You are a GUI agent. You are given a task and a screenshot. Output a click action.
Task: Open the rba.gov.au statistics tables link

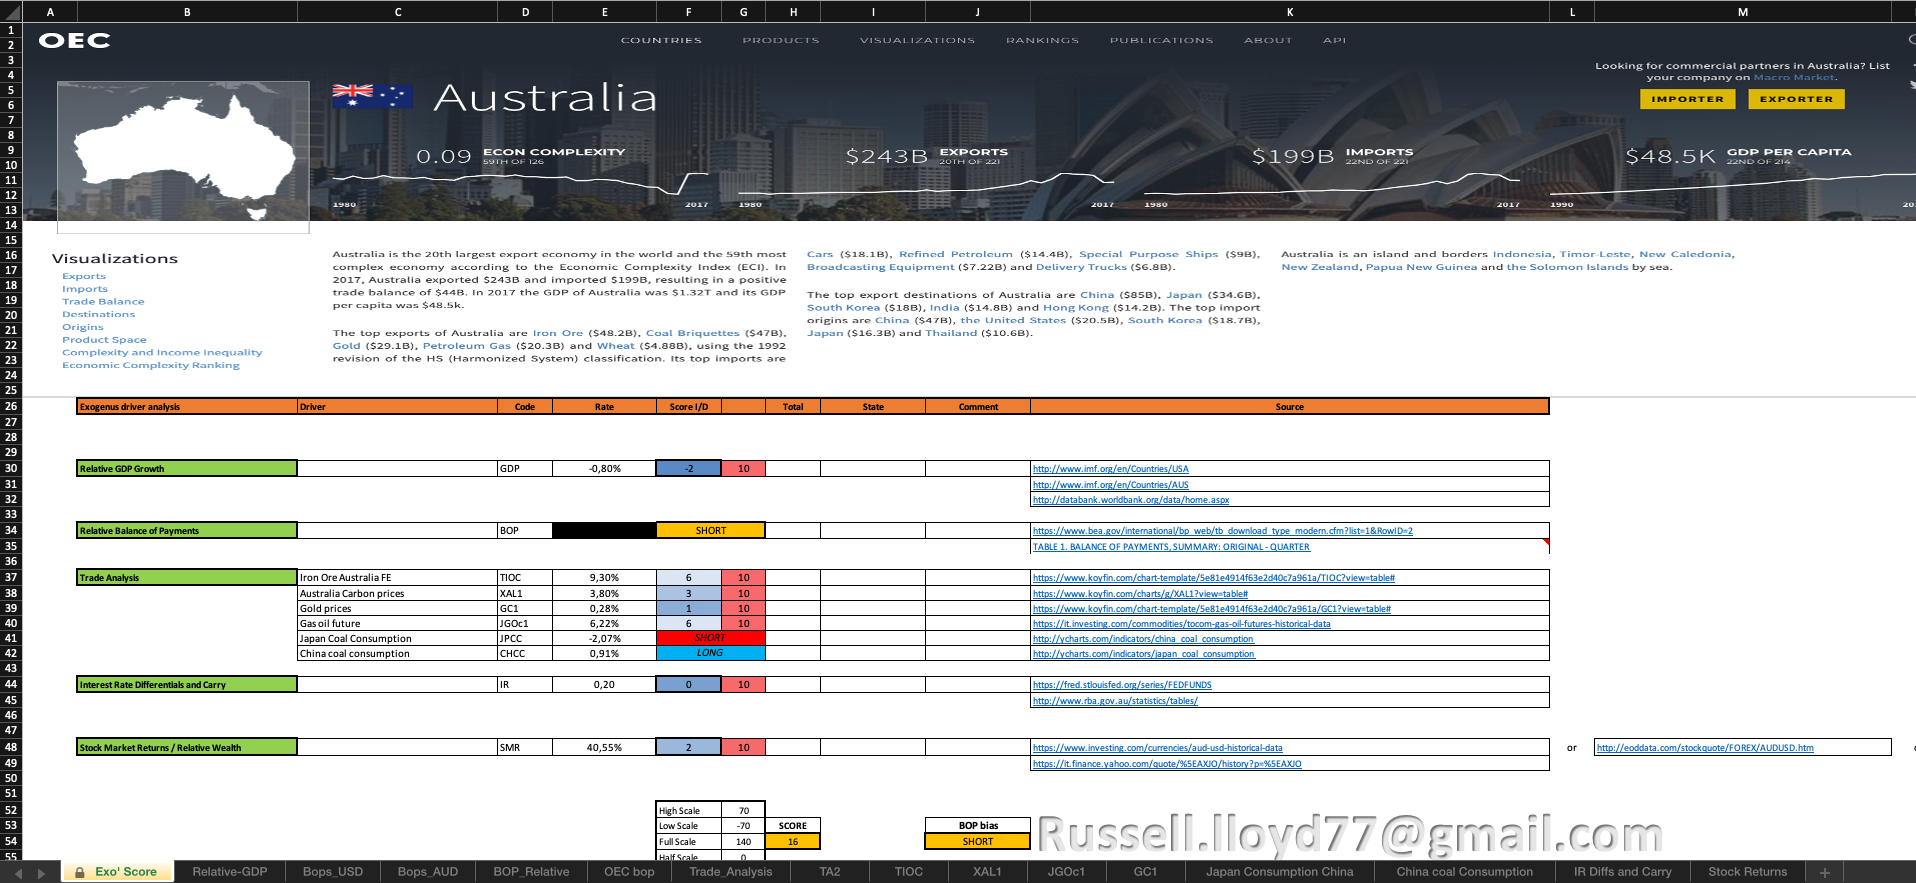pyautogui.click(x=1115, y=701)
